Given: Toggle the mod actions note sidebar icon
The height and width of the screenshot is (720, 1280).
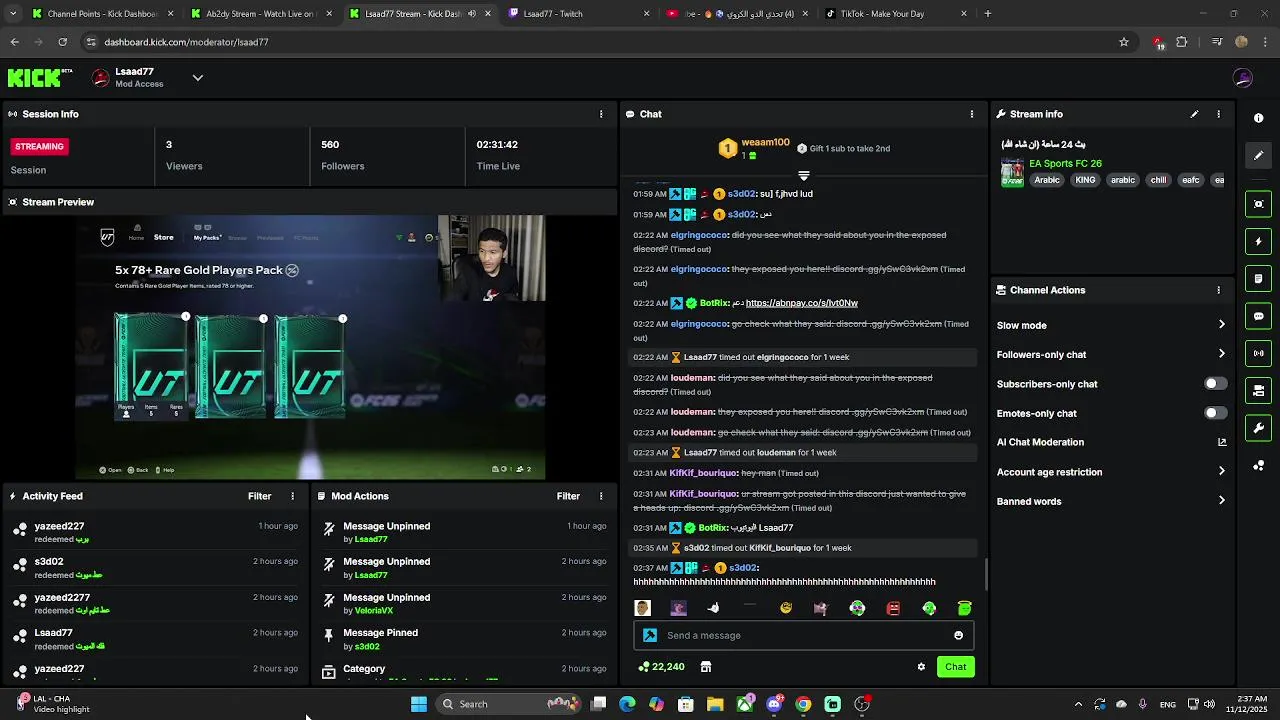Looking at the screenshot, I should click(1258, 278).
